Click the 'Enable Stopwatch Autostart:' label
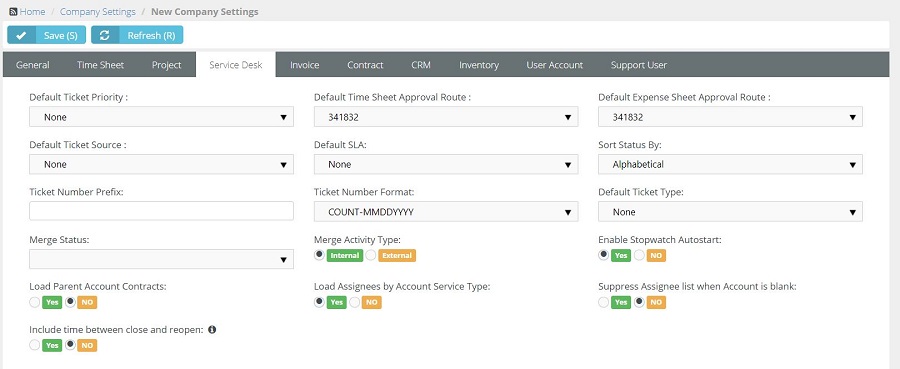This screenshot has height=369, width=900. [660, 239]
